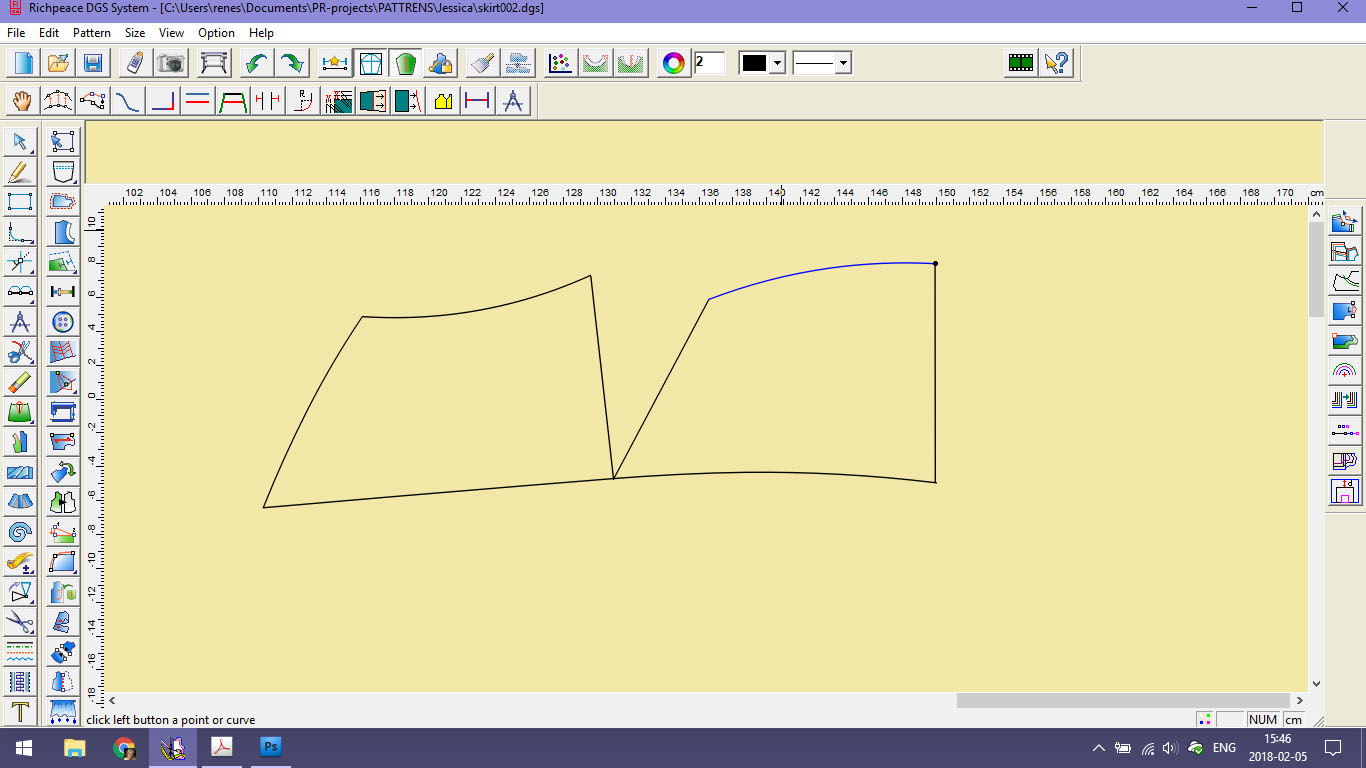Click the horizontal scrollbar right arrow
This screenshot has height=768, width=1366.
click(1300, 701)
